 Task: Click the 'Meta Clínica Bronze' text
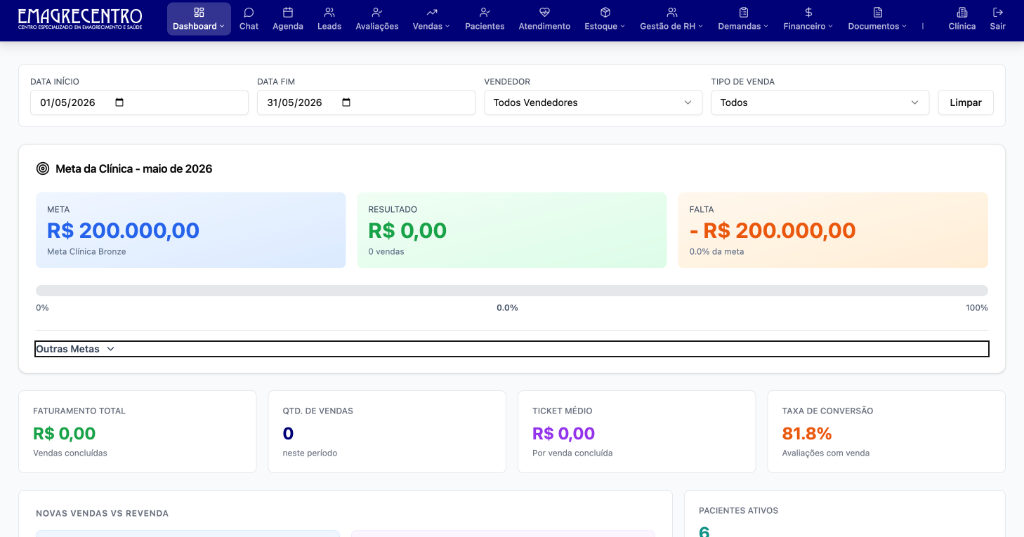click(87, 252)
